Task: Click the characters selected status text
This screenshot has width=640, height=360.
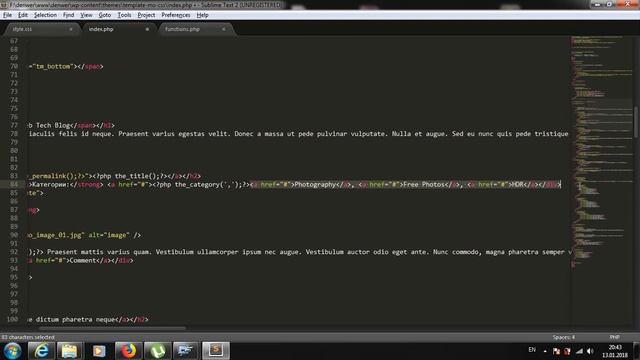Action: pos(28,337)
